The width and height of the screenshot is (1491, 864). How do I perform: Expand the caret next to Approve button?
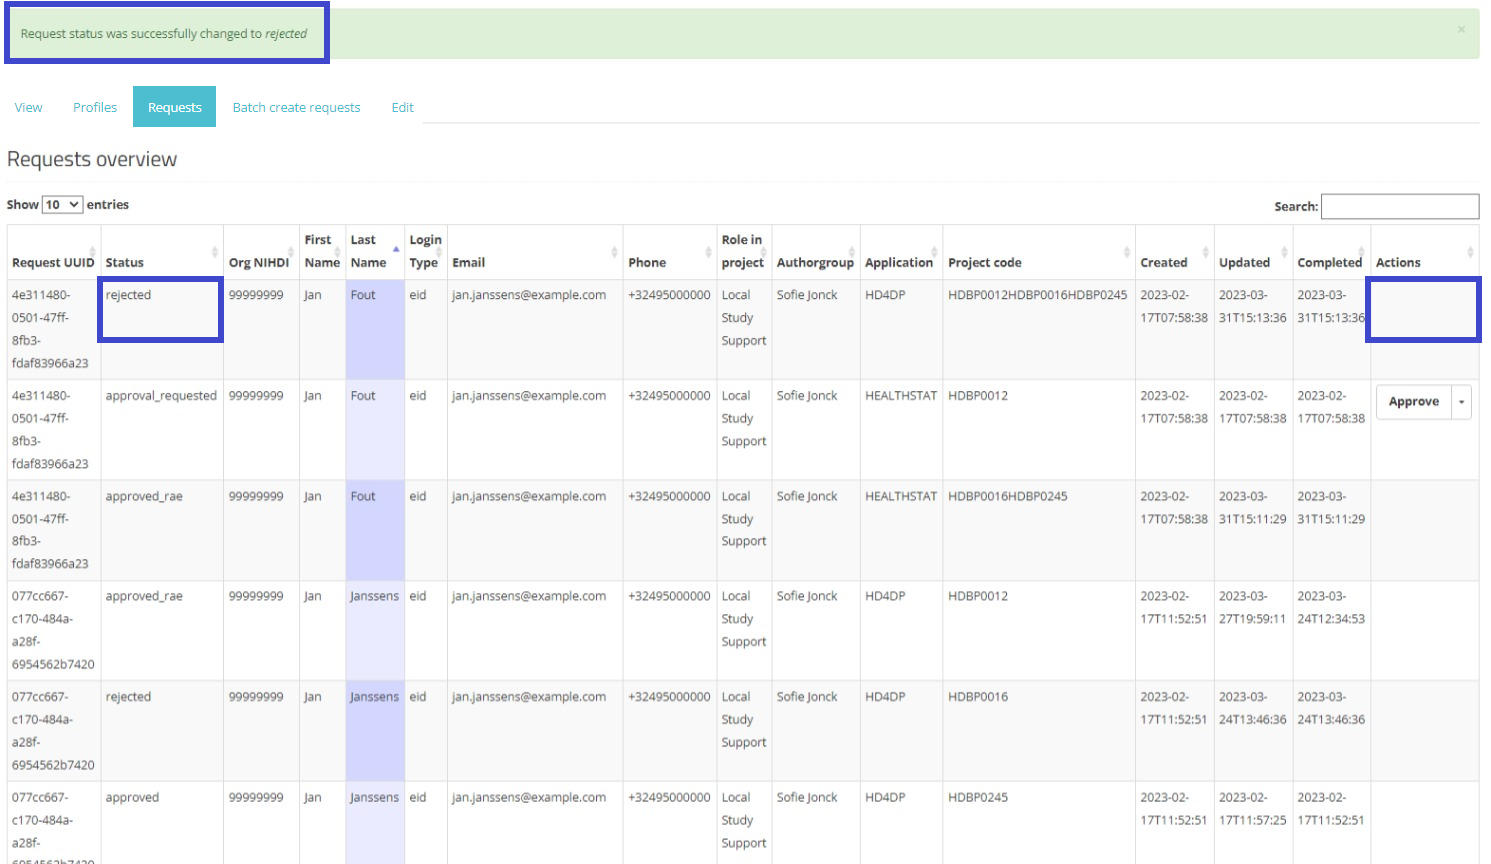pyautogui.click(x=1461, y=402)
